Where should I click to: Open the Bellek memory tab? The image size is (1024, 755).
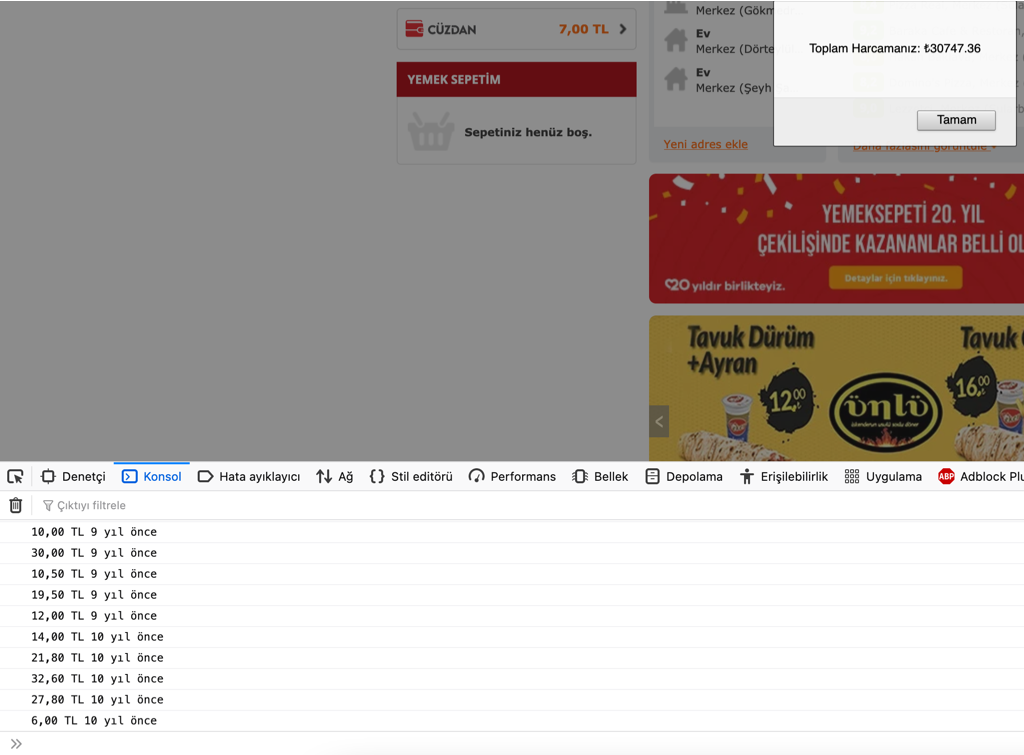(600, 477)
